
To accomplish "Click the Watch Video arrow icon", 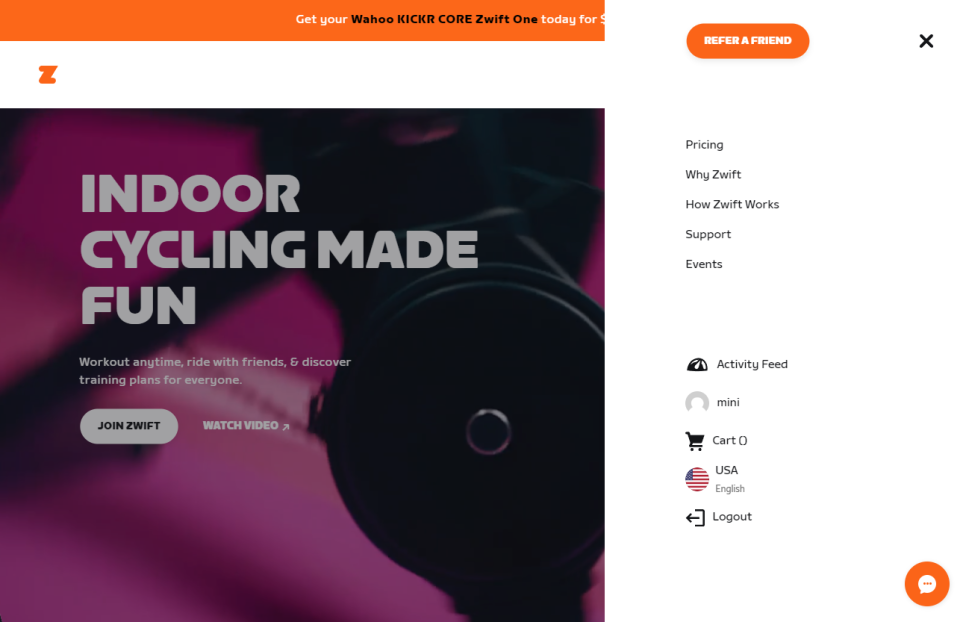I will point(286,427).
